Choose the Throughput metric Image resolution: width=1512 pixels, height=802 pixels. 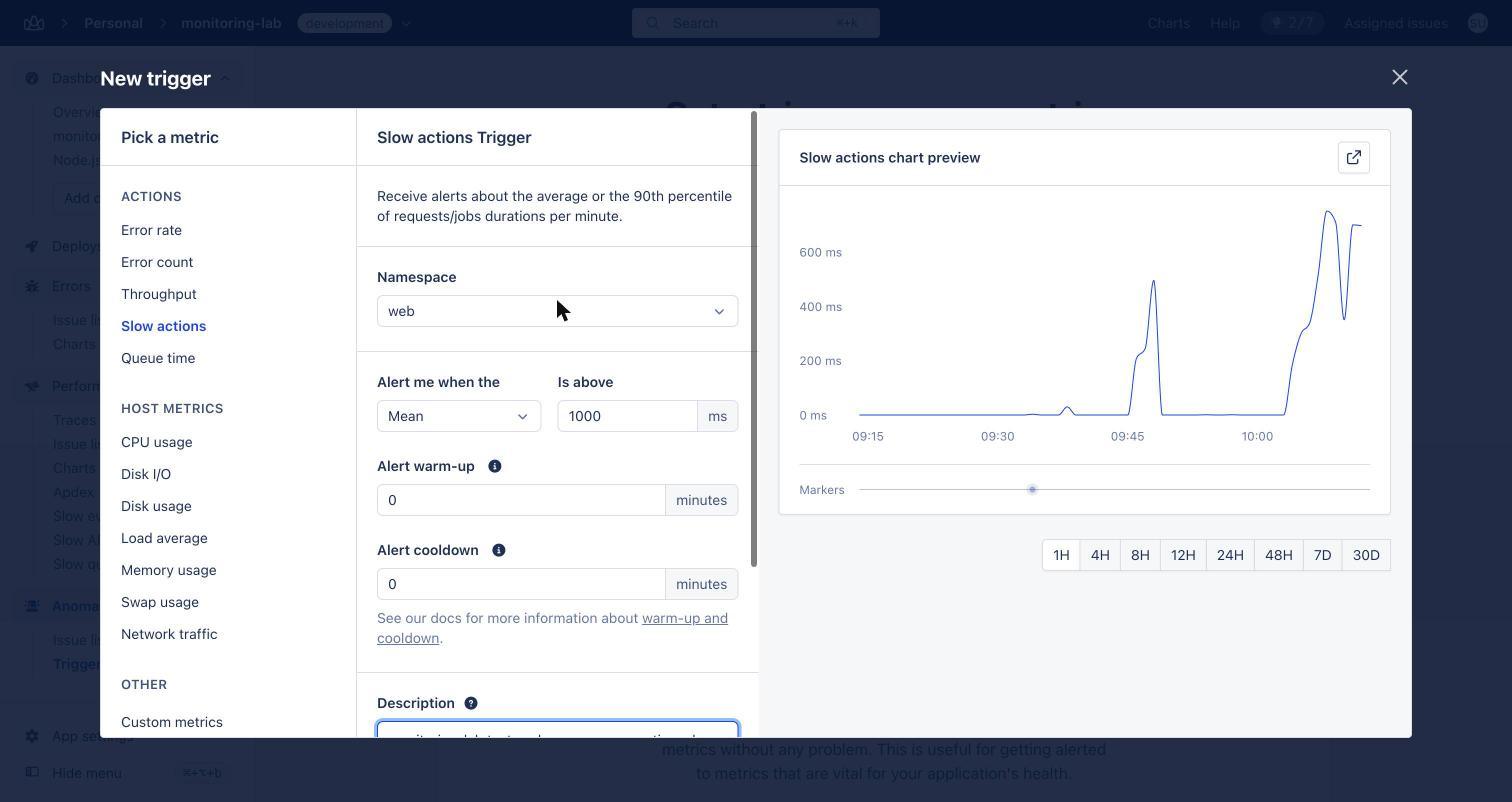159,294
